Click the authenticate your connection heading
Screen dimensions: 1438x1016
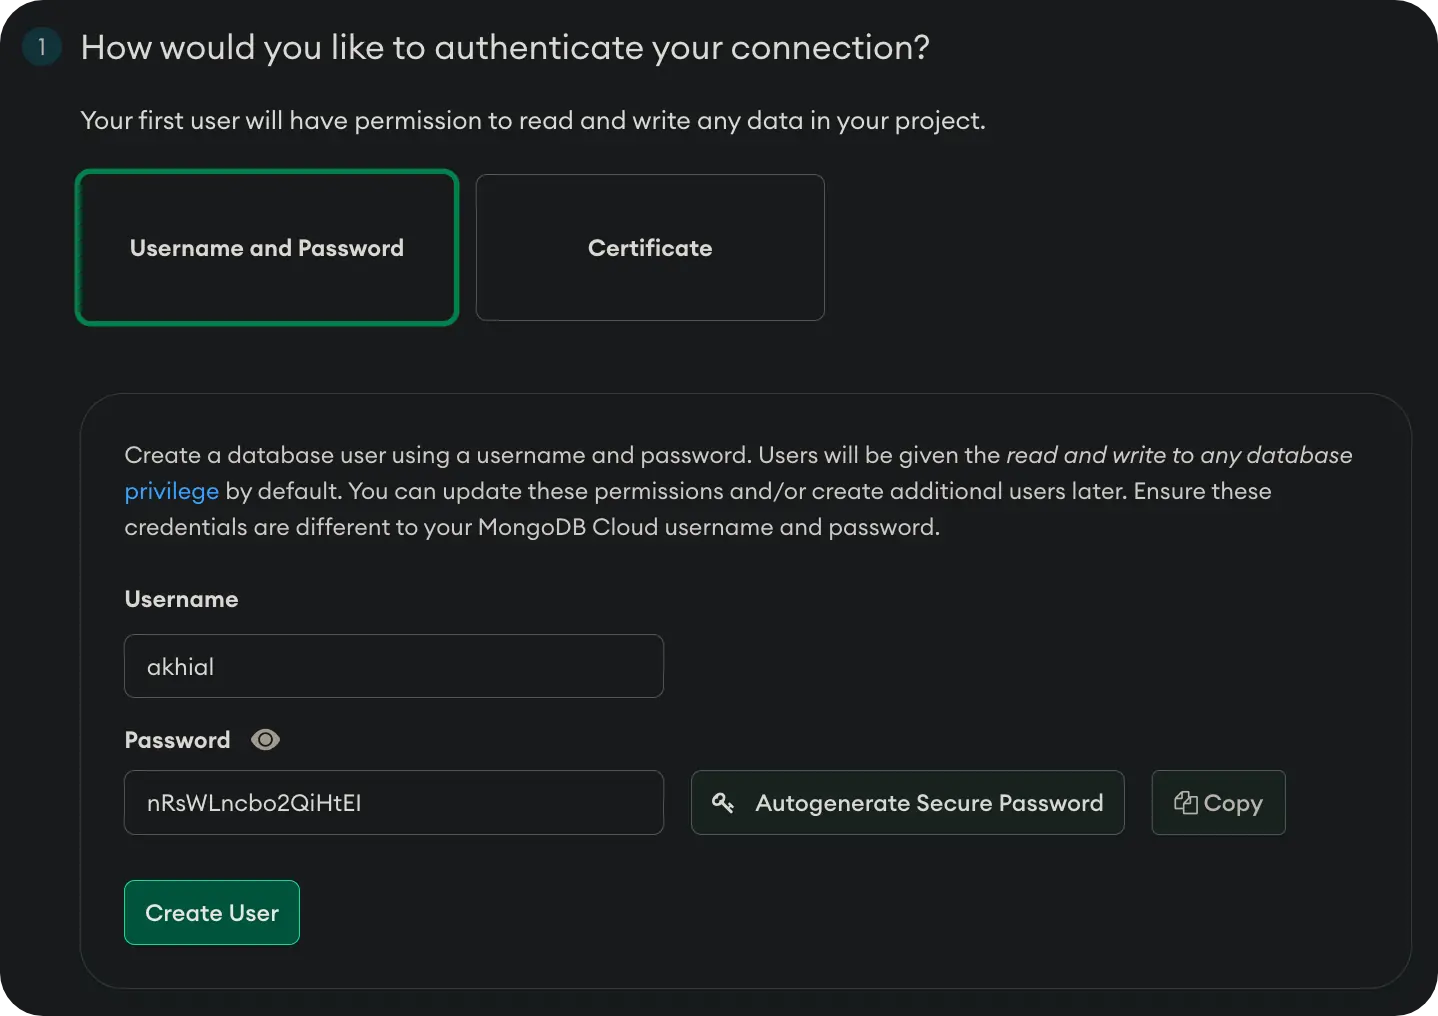[x=505, y=47]
